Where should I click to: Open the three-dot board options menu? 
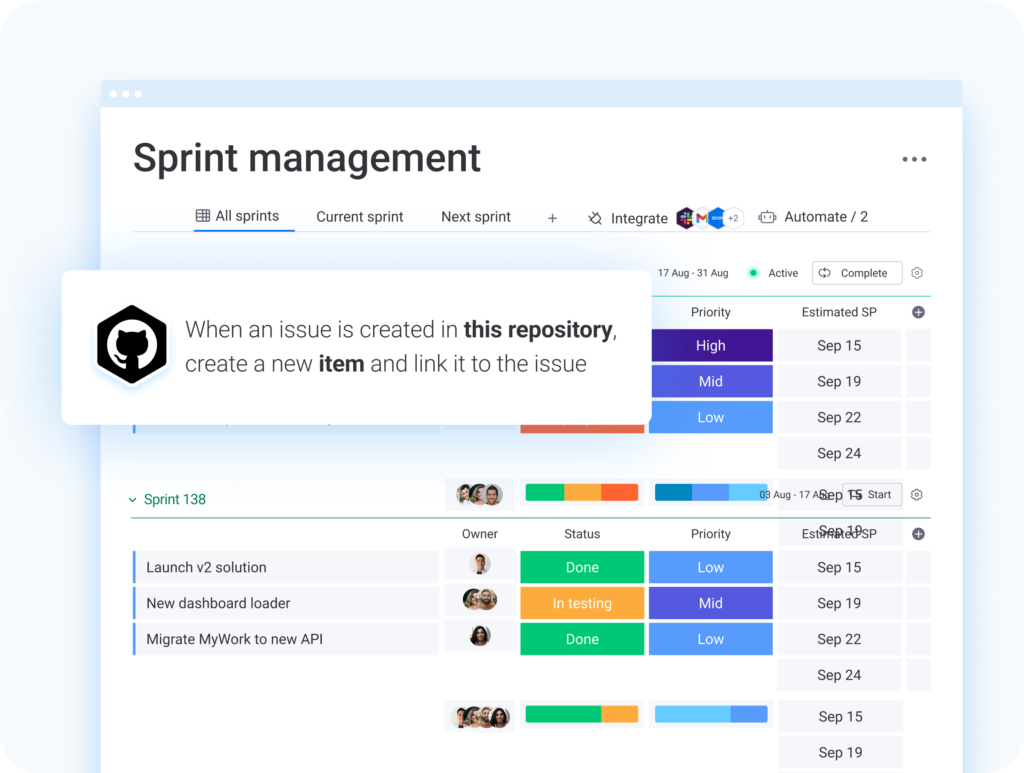point(914,159)
